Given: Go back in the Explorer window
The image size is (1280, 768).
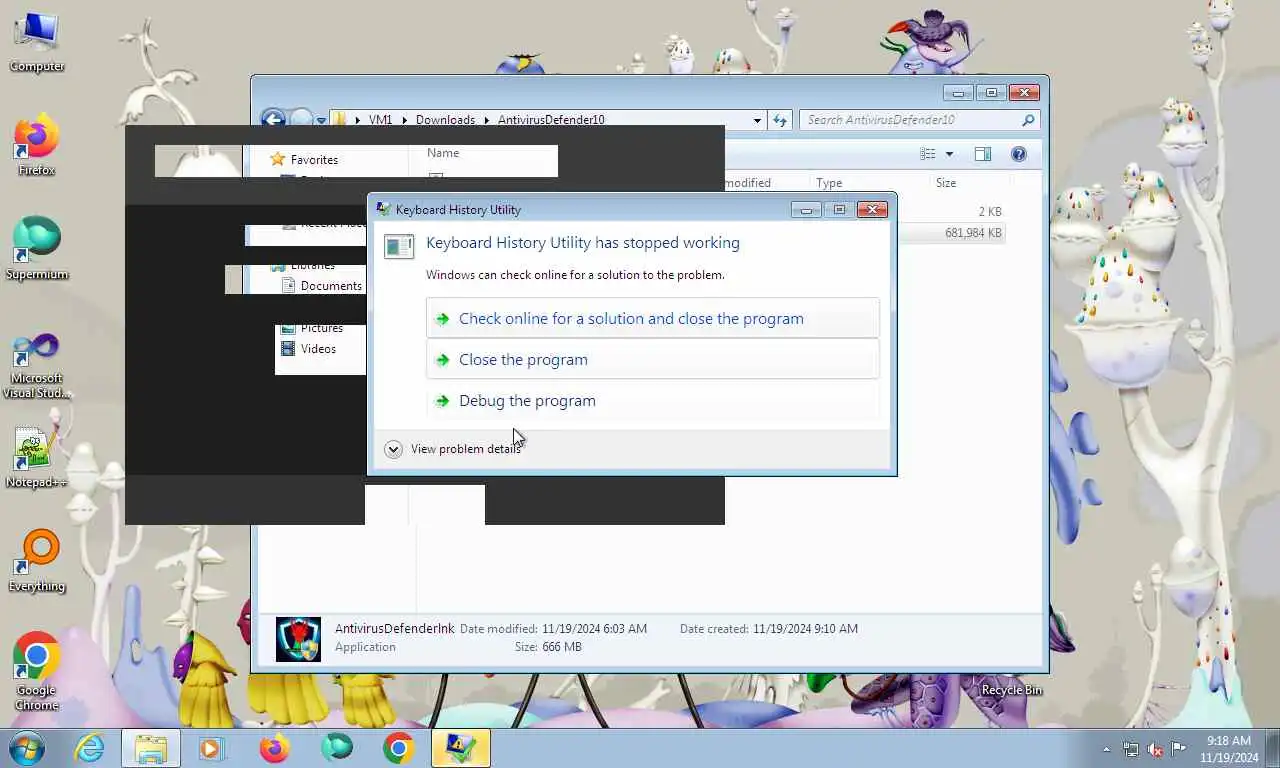Looking at the screenshot, I should coord(272,119).
